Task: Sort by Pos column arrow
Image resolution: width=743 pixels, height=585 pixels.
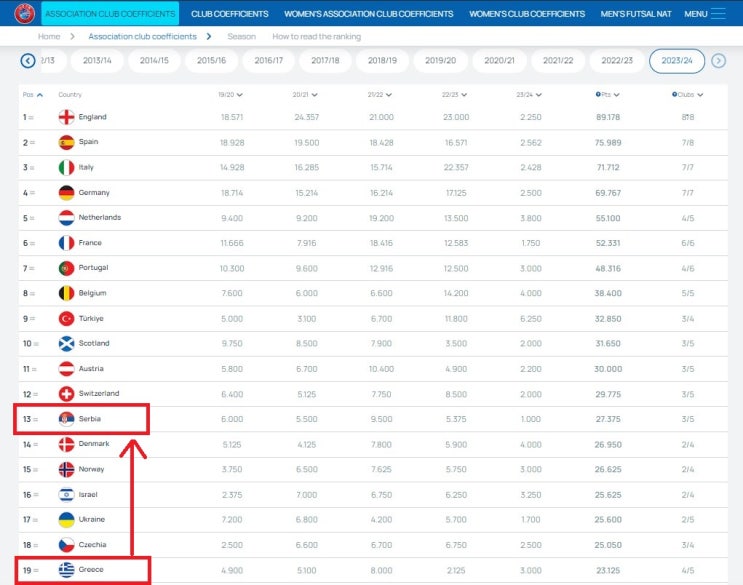Action: pos(40,95)
